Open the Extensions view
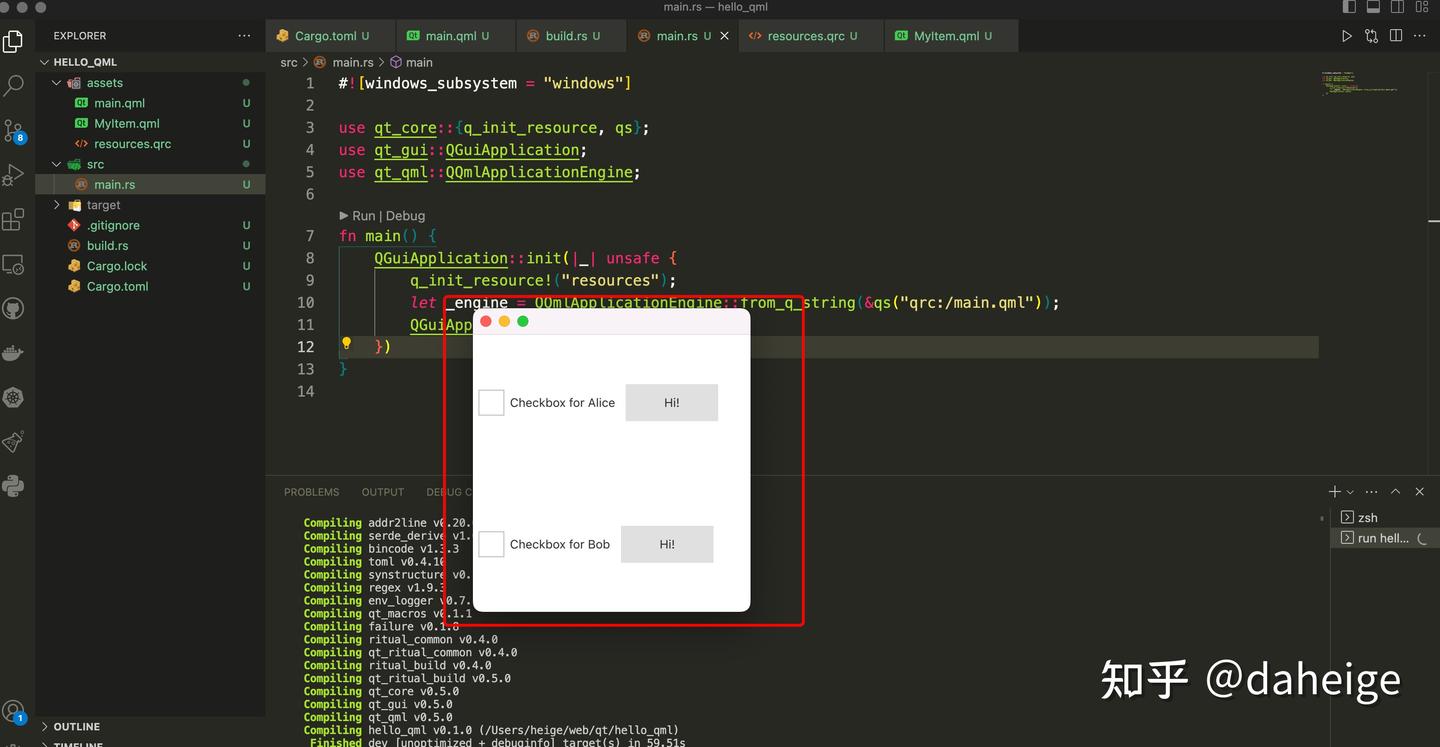This screenshot has width=1440, height=747. pyautogui.click(x=14, y=218)
